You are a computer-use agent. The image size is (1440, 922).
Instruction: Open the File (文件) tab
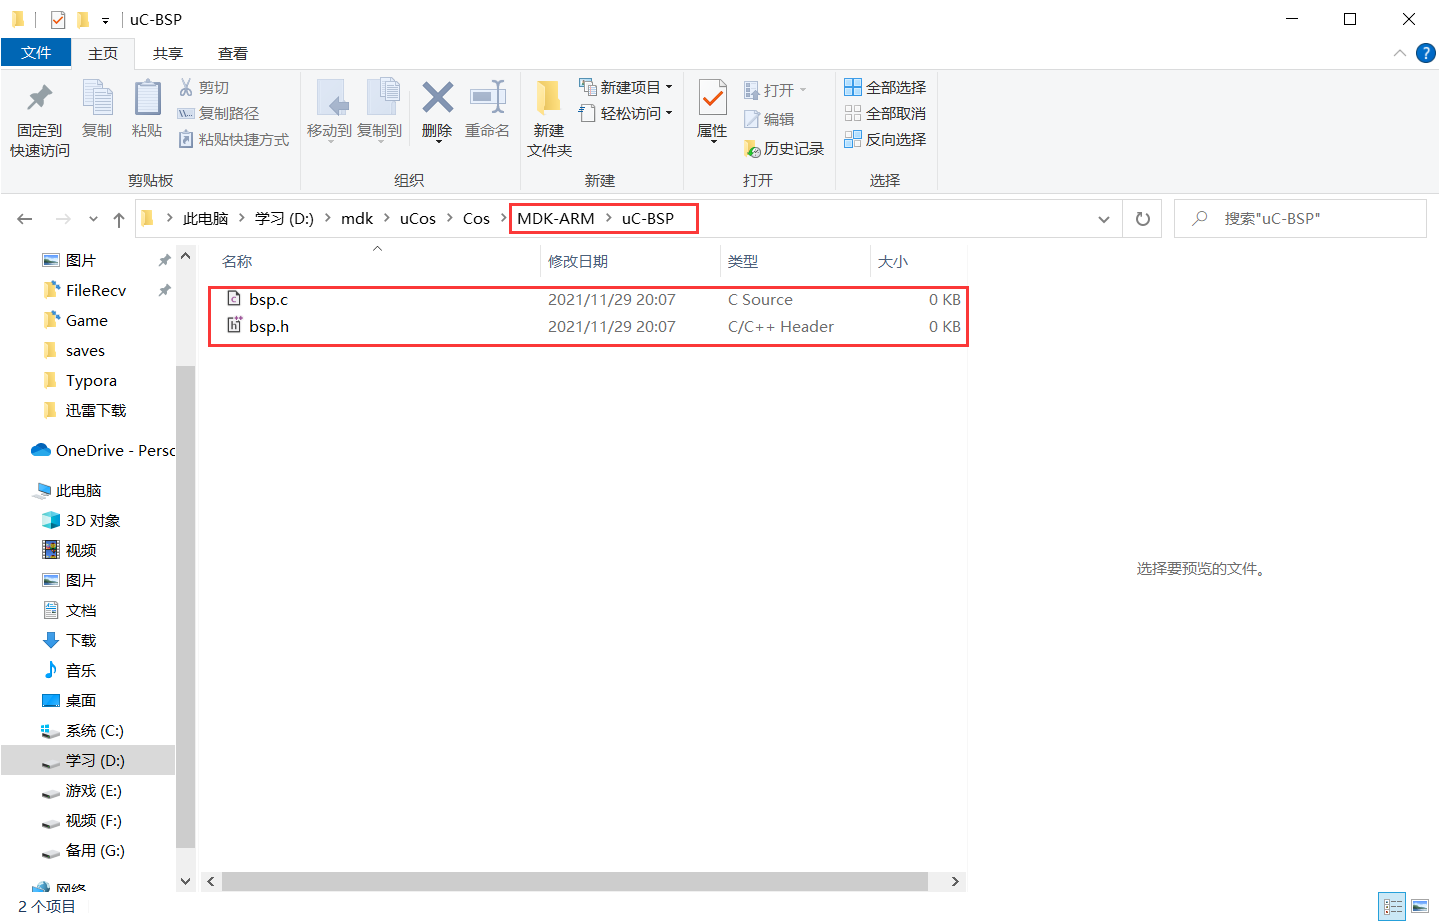36,53
